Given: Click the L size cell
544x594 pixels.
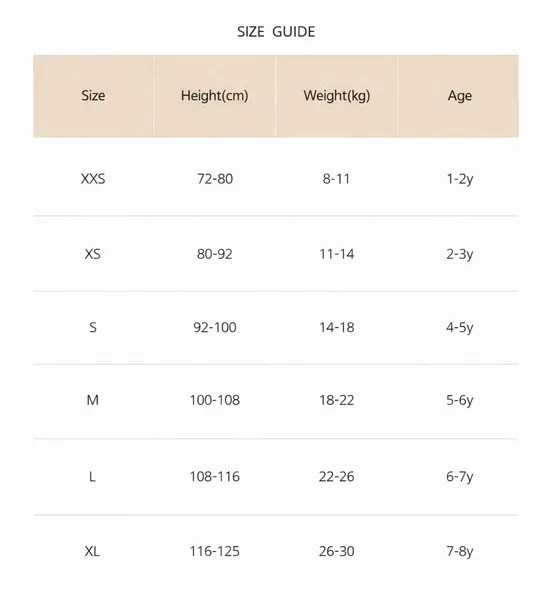Looking at the screenshot, I should click(92, 477).
